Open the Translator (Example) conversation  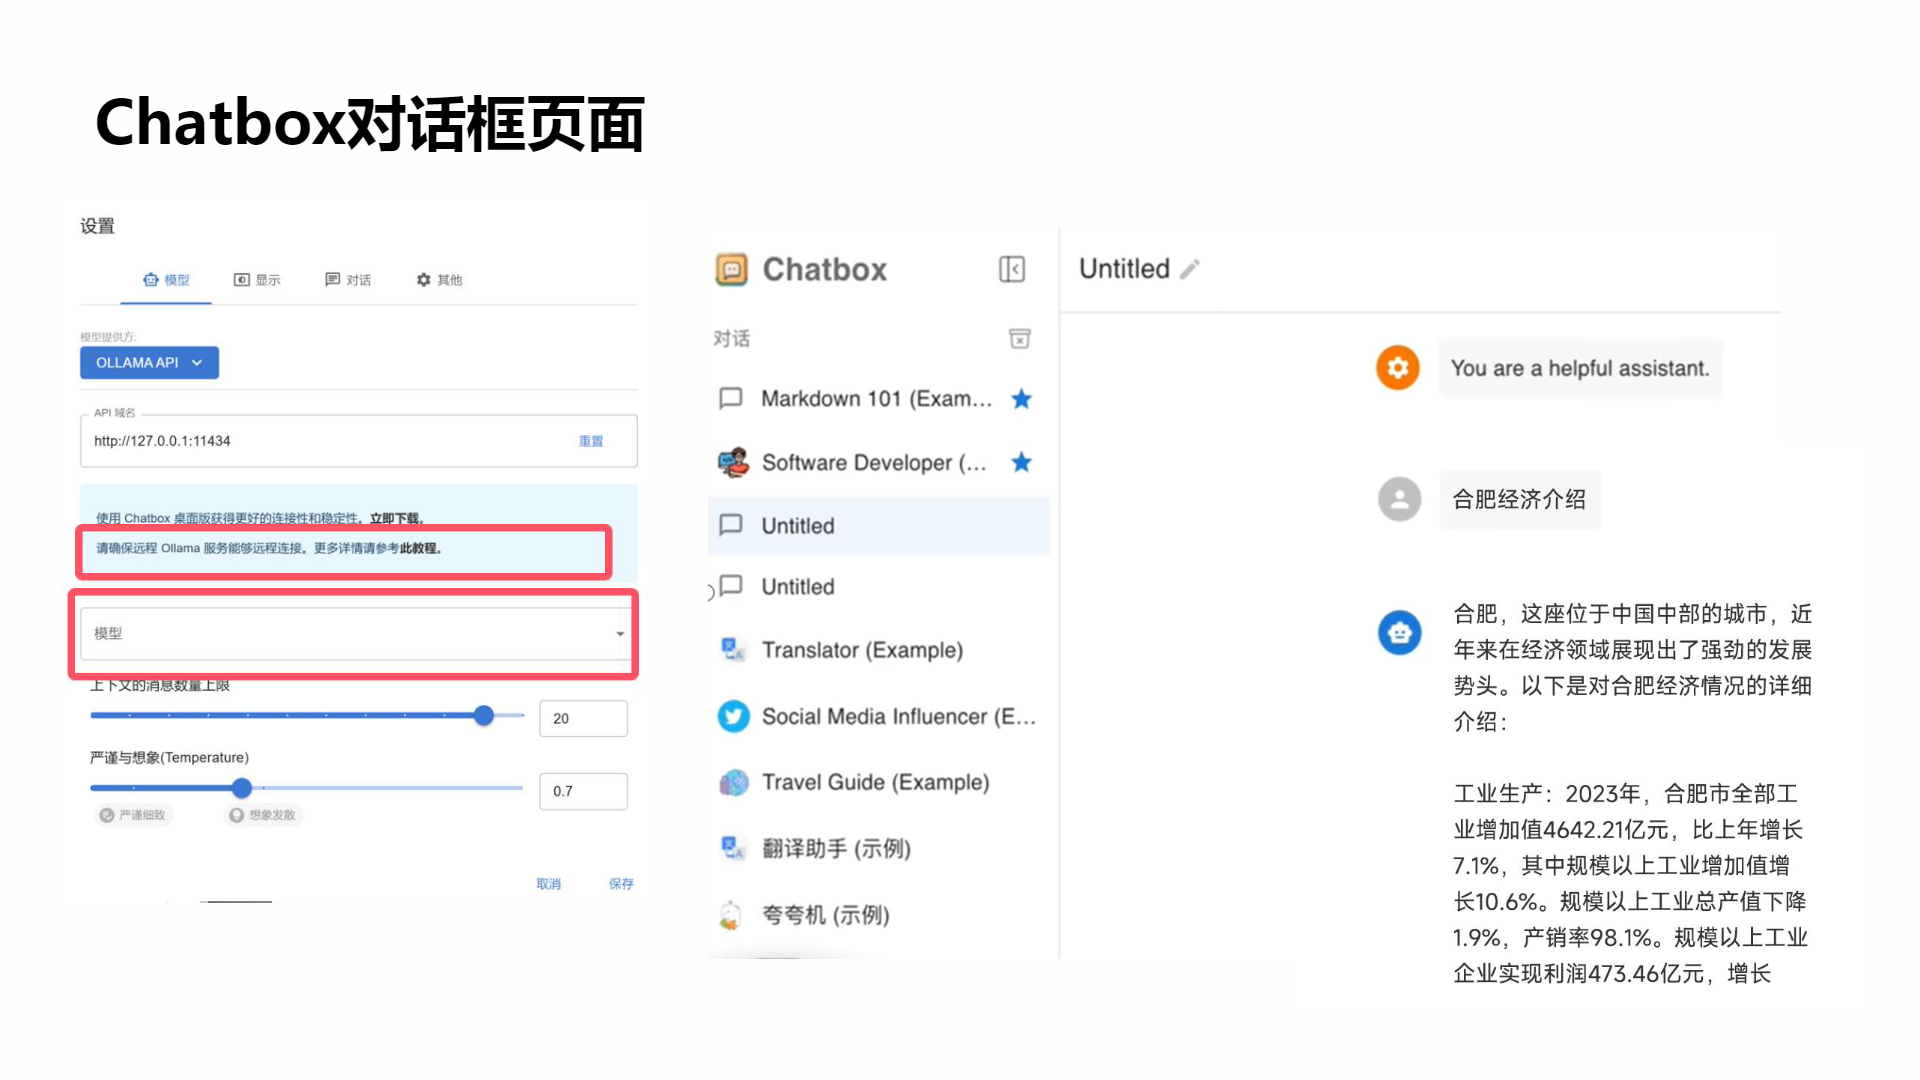point(878,650)
